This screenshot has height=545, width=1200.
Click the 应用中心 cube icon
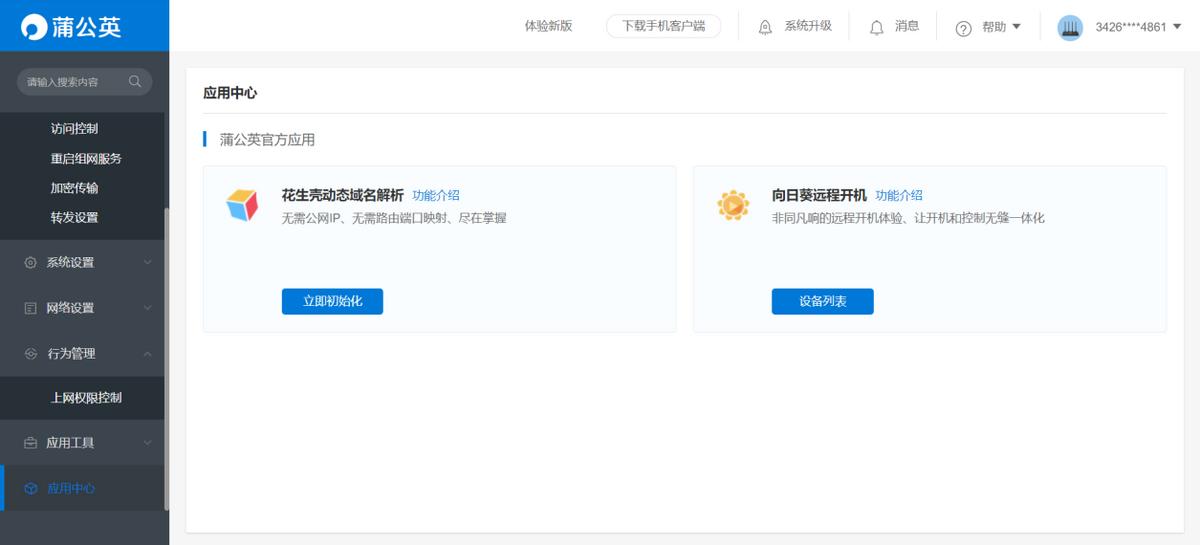30,489
